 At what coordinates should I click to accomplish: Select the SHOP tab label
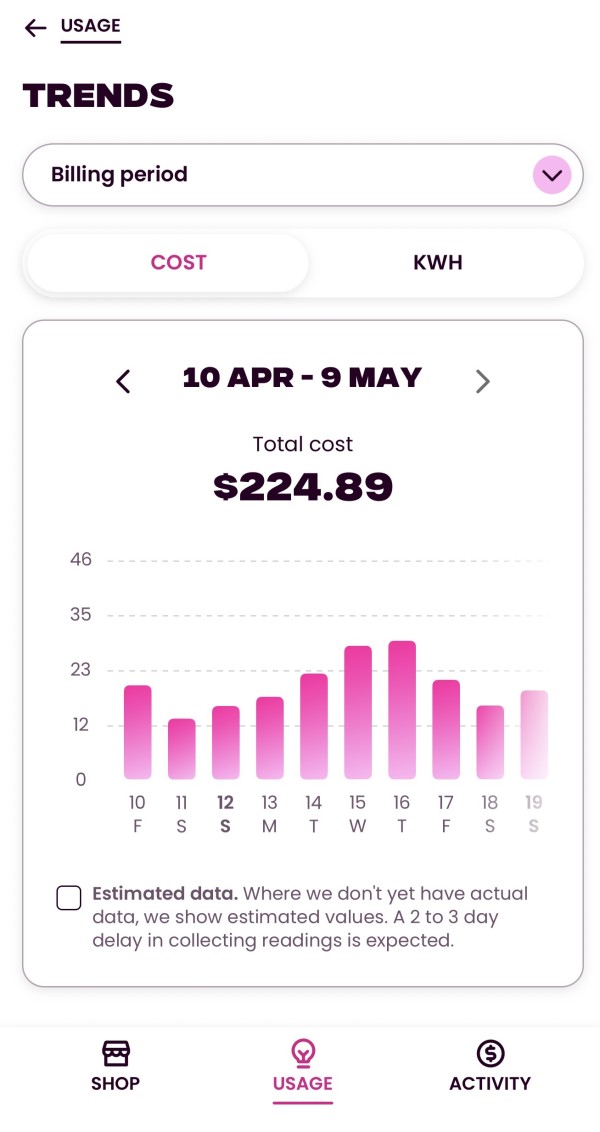pos(116,1084)
